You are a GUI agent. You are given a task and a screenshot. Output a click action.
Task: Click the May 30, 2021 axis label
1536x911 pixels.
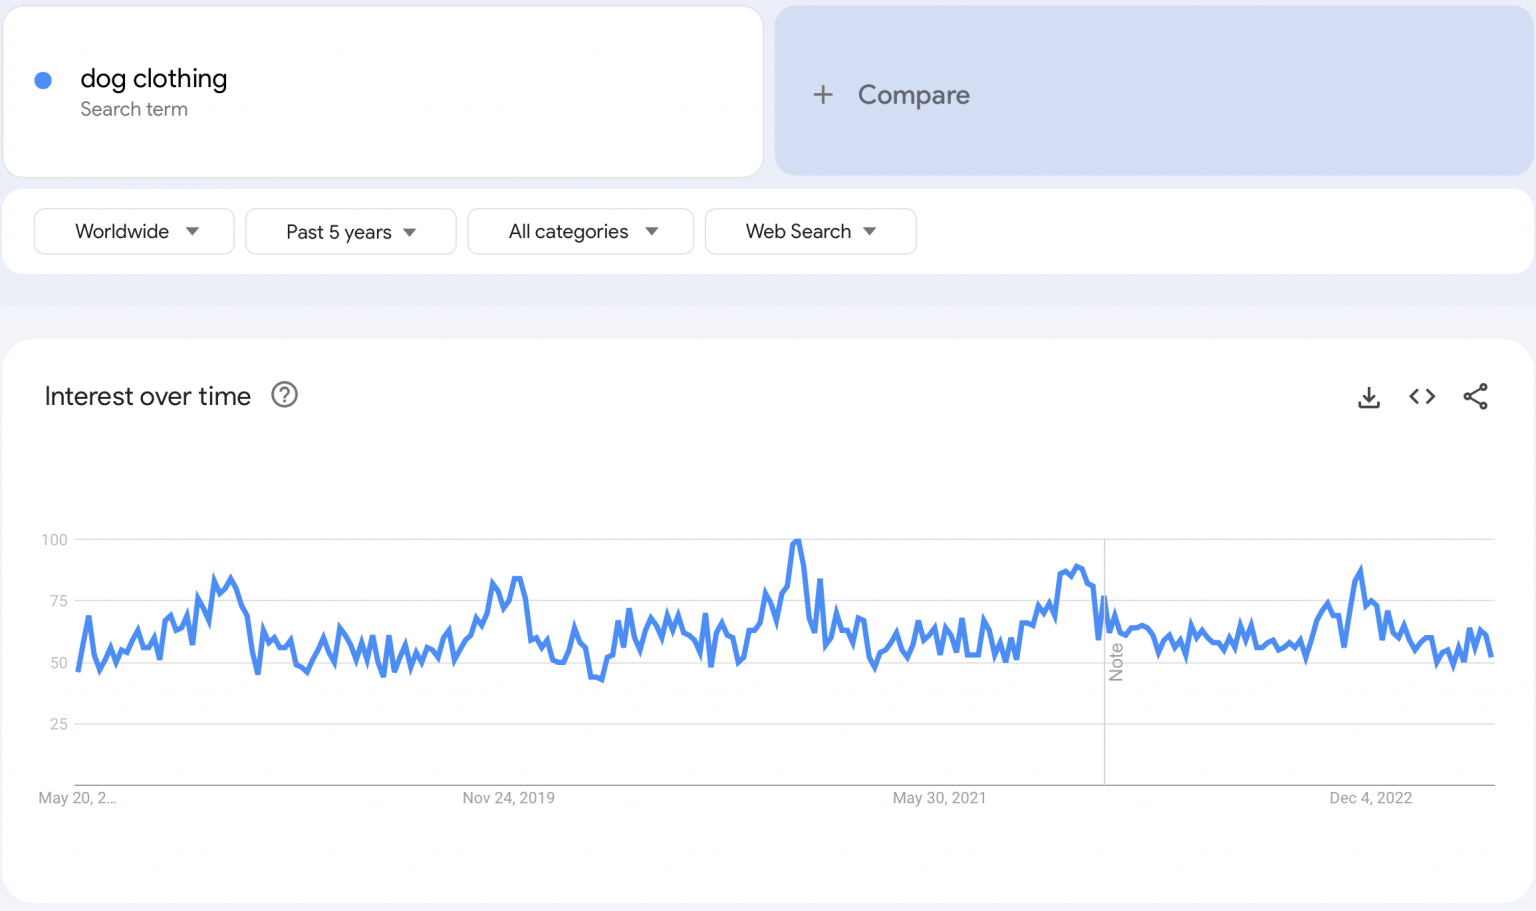coord(939,798)
